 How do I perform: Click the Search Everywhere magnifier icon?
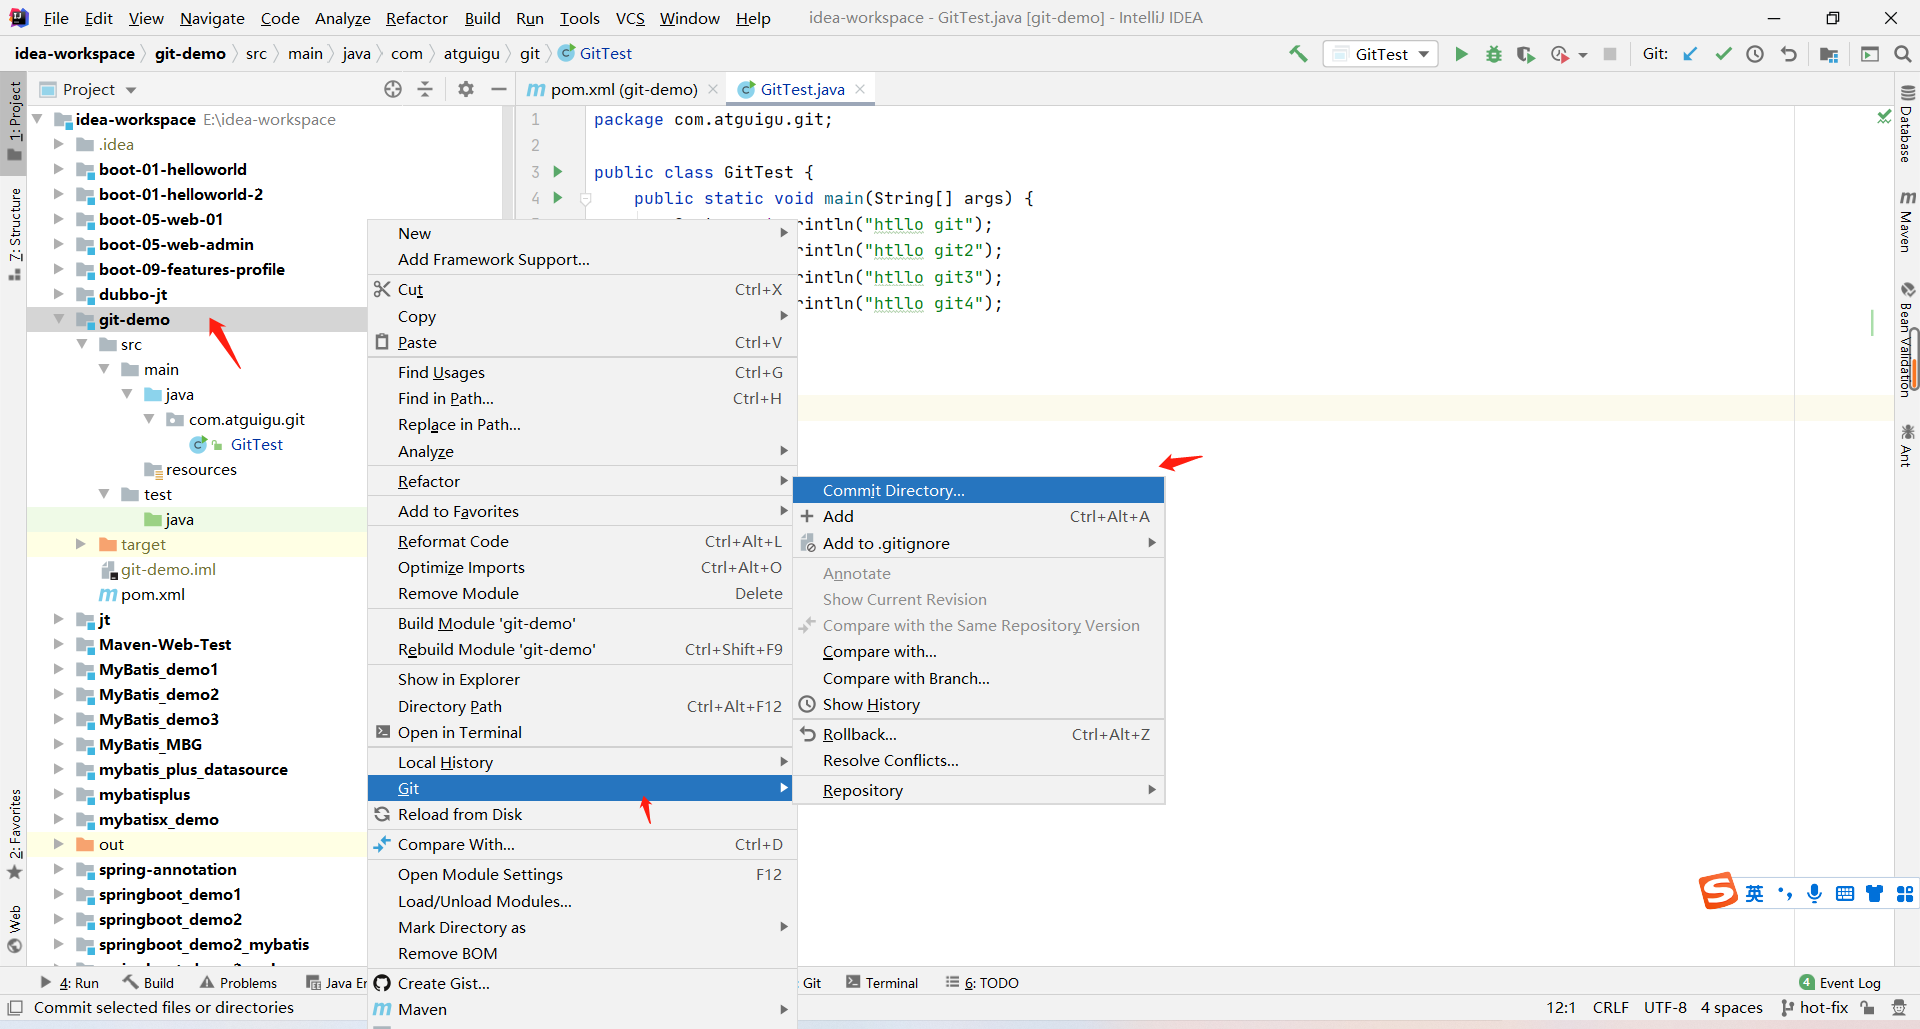click(1902, 54)
